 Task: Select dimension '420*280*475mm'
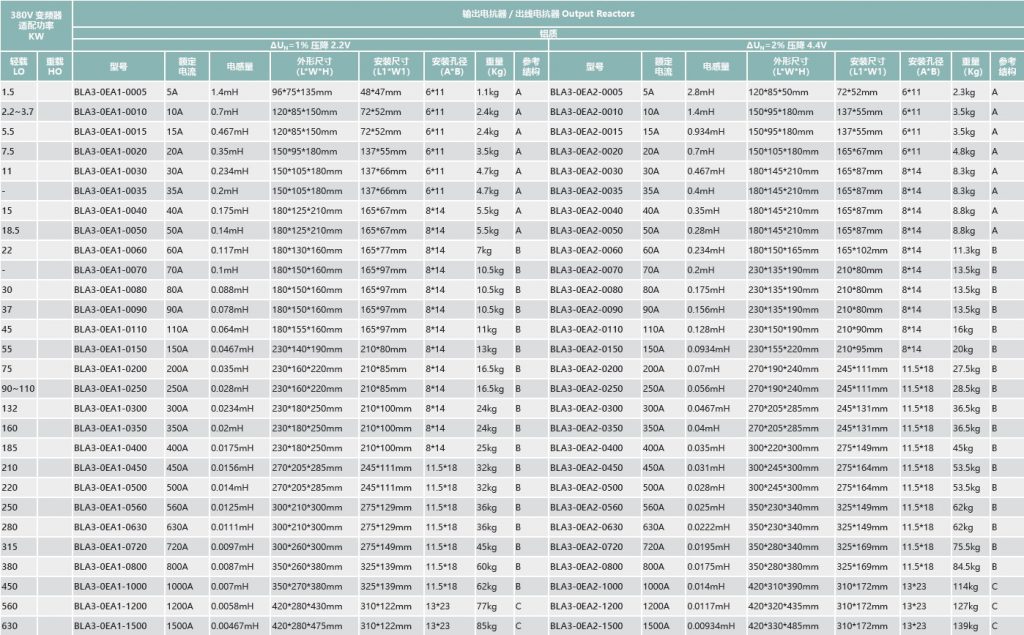click(x=307, y=626)
